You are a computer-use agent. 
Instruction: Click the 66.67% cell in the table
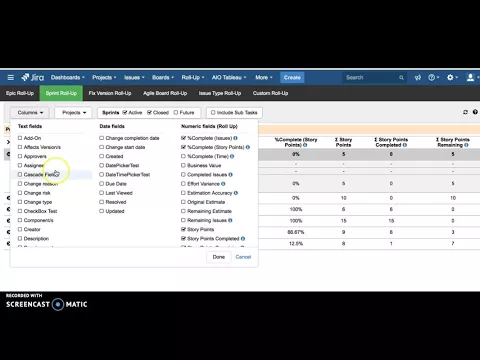(296, 232)
